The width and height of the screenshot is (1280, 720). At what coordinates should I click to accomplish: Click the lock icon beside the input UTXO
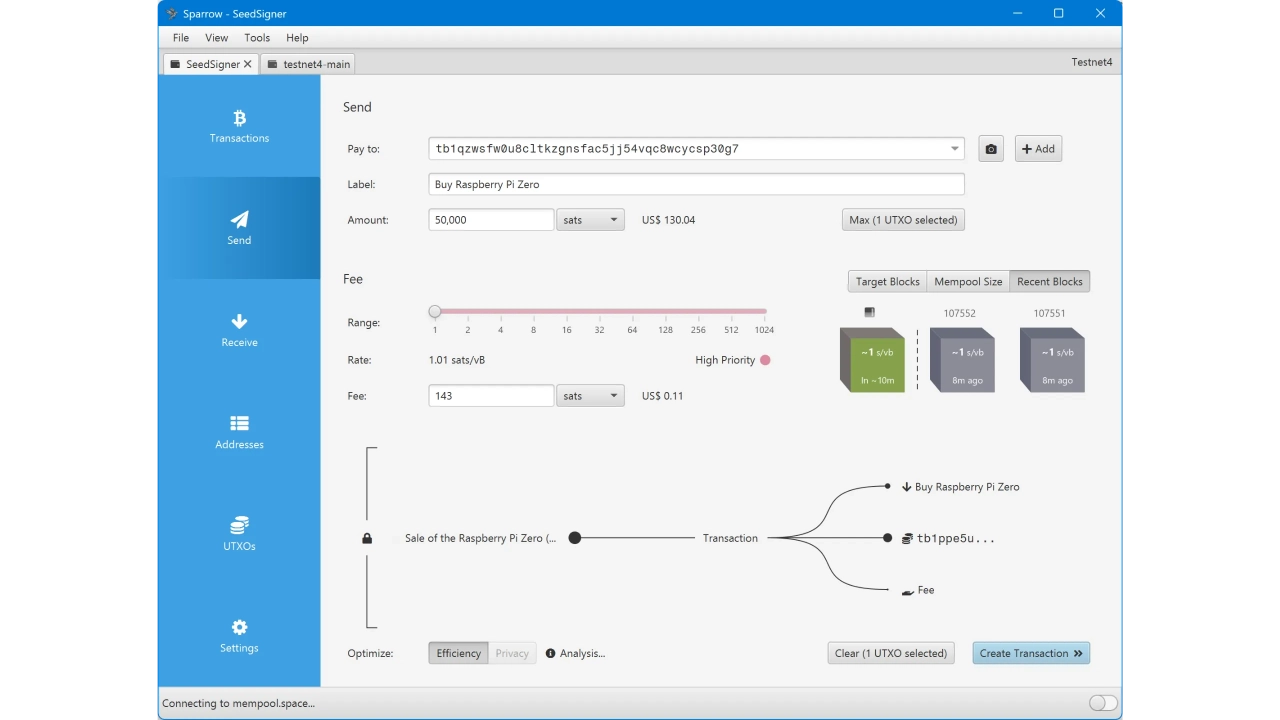click(x=367, y=539)
